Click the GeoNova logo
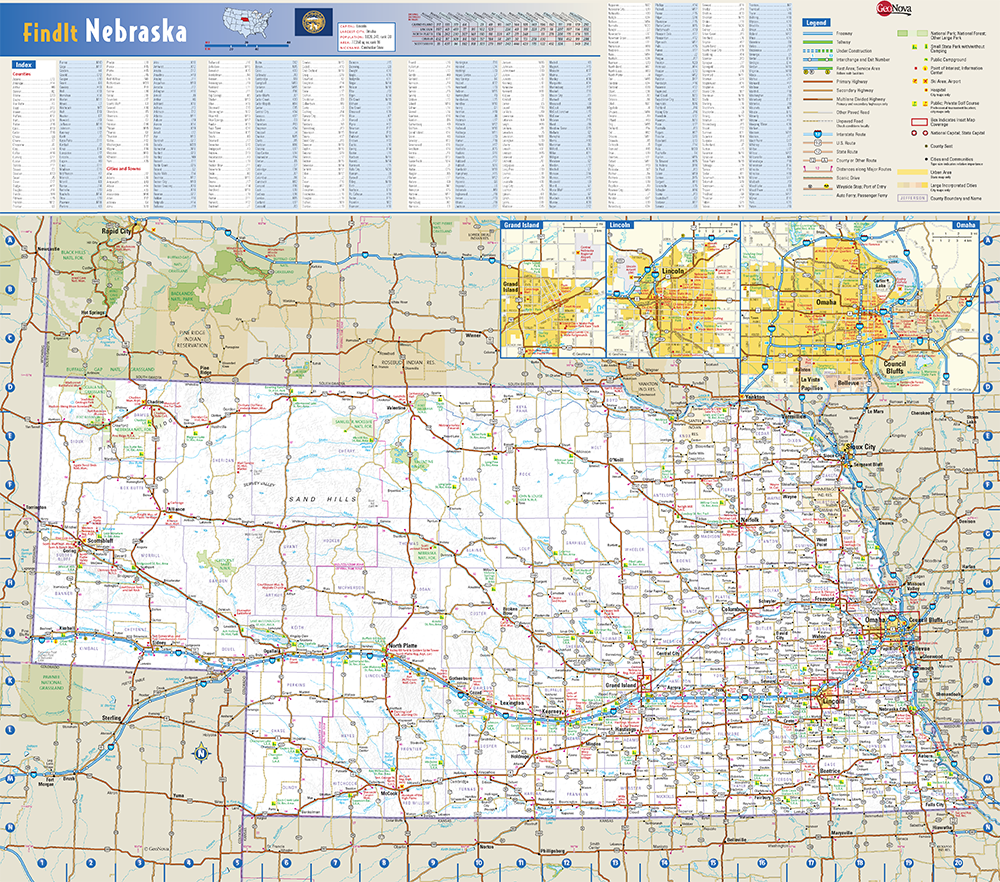This screenshot has height=882, width=1000. (894, 8)
